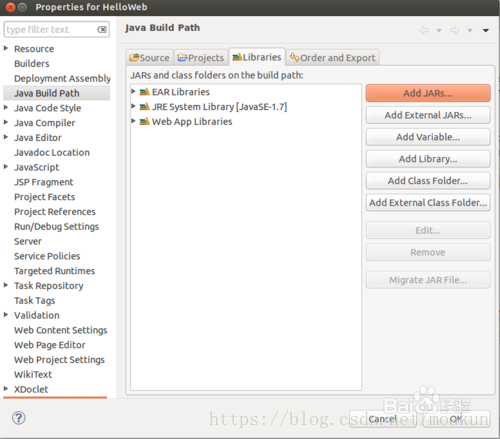This screenshot has height=439, width=500.
Task: Click the clear filter text icon
Action: pos(102,30)
